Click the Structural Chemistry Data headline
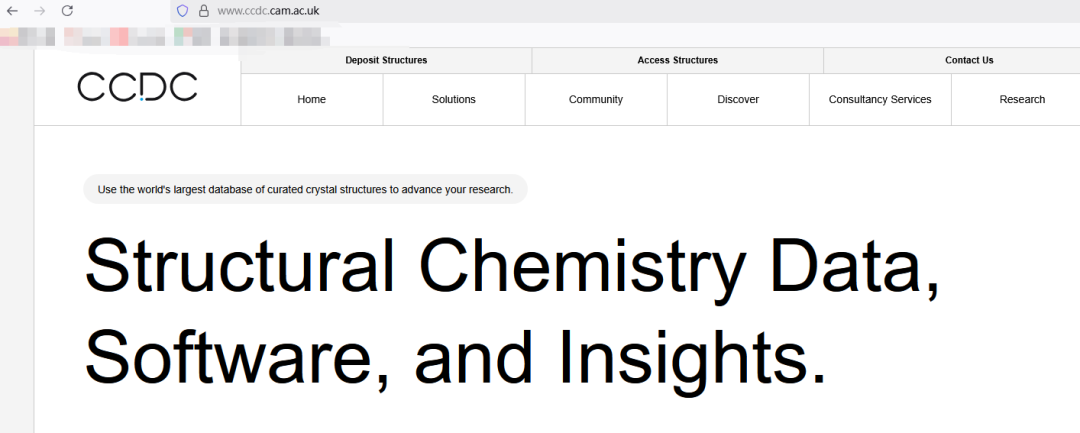The height and width of the screenshot is (433, 1080). pyautogui.click(x=512, y=267)
